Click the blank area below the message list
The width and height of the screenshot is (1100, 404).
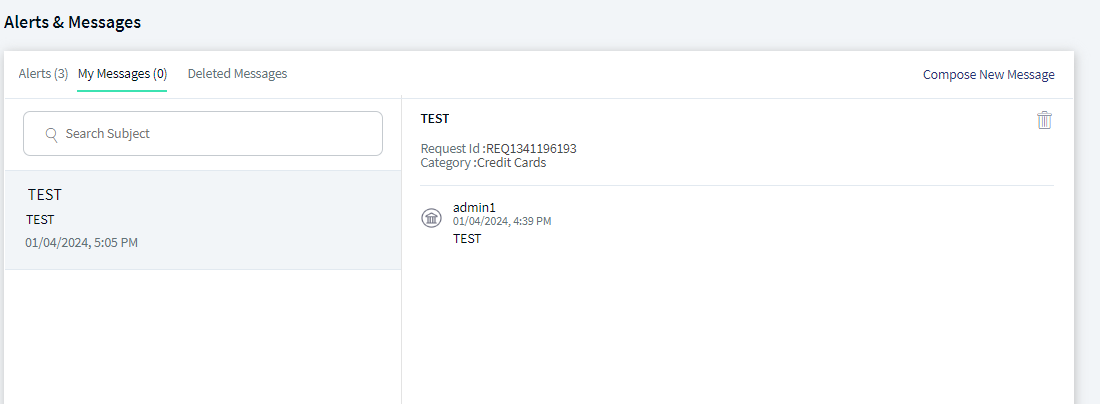point(203,337)
